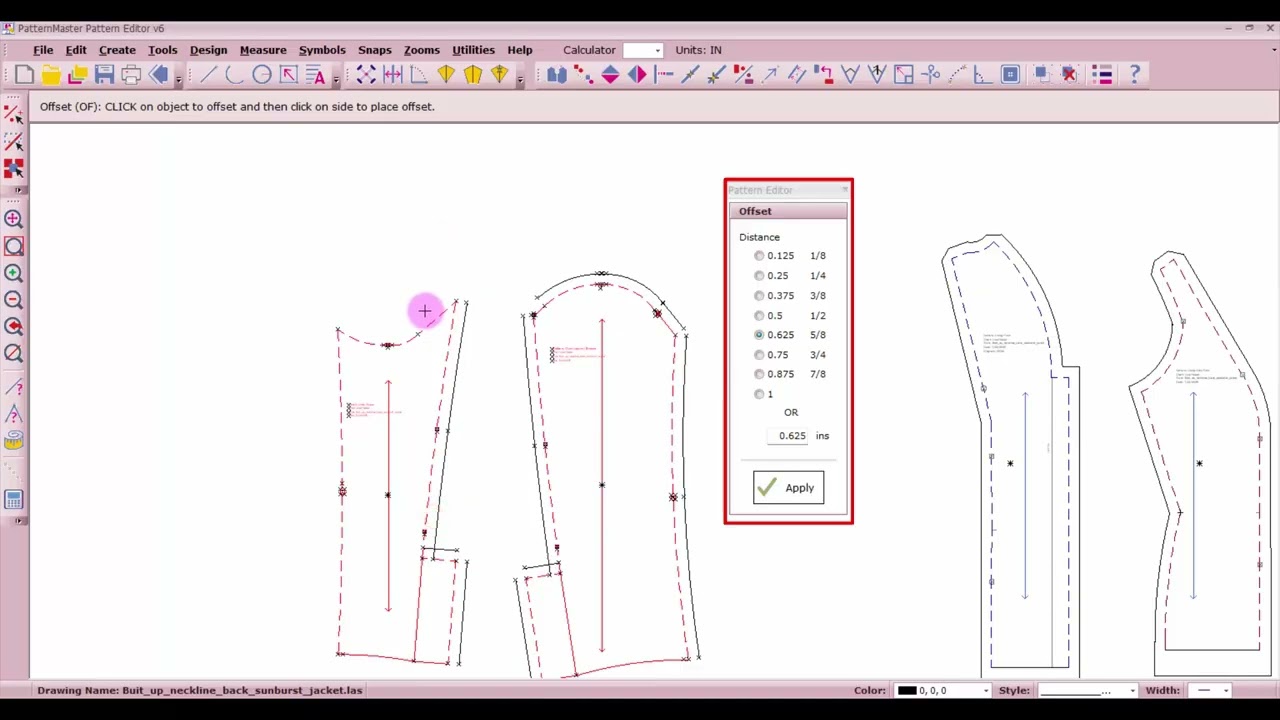The width and height of the screenshot is (1280, 720).
Task: Select the 0.25 (1/4) distance radio
Action: (x=759, y=276)
